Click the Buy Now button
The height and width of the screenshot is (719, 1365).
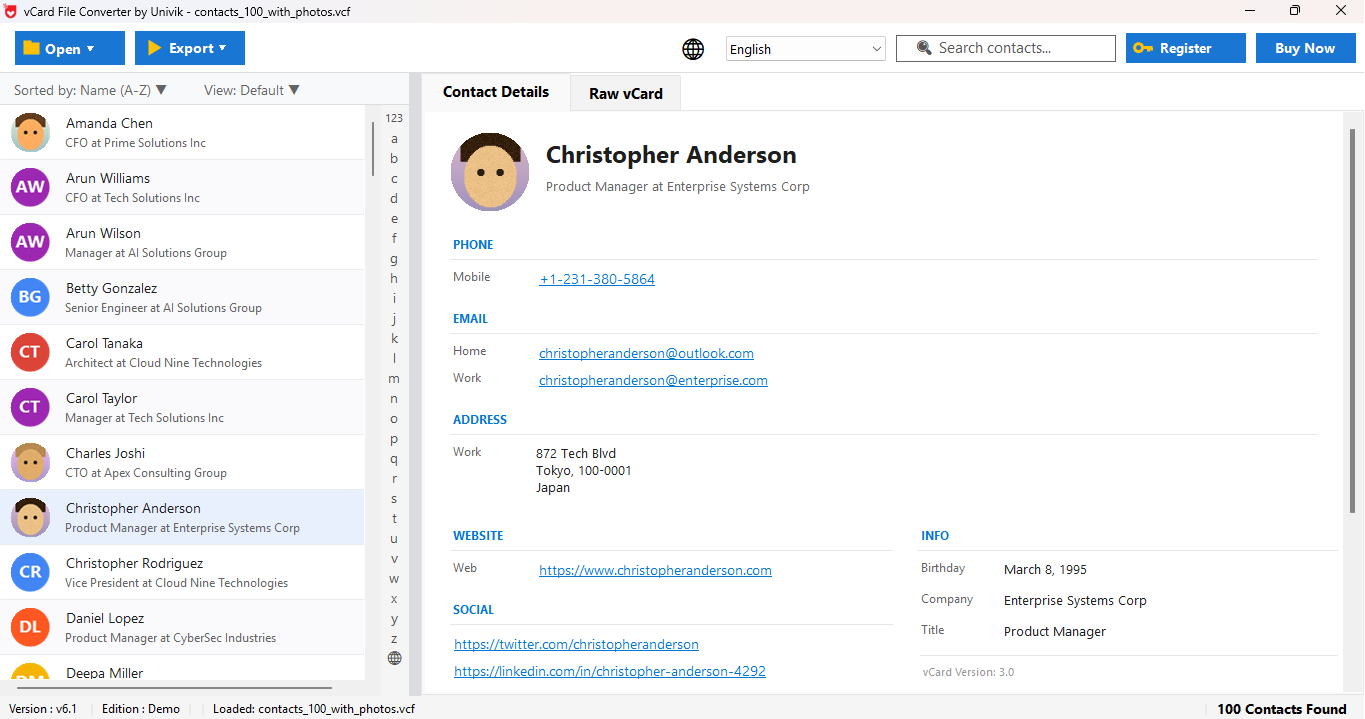tap(1304, 48)
